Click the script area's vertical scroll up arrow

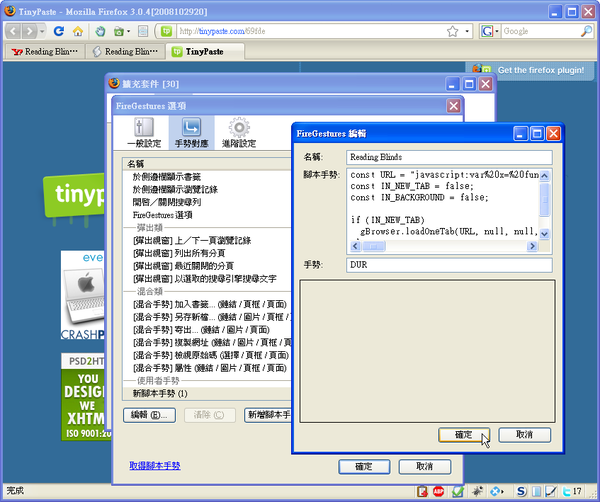tap(545, 175)
